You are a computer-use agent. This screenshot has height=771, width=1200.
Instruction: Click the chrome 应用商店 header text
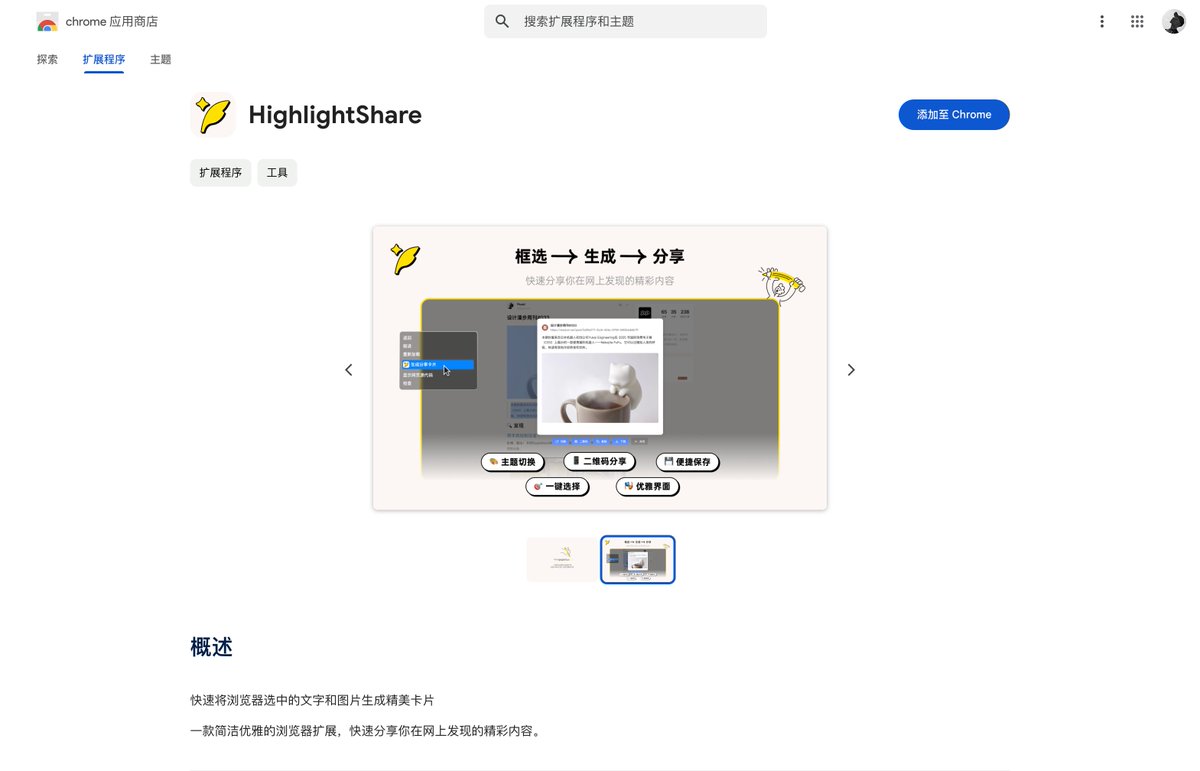pyautogui.click(x=111, y=21)
